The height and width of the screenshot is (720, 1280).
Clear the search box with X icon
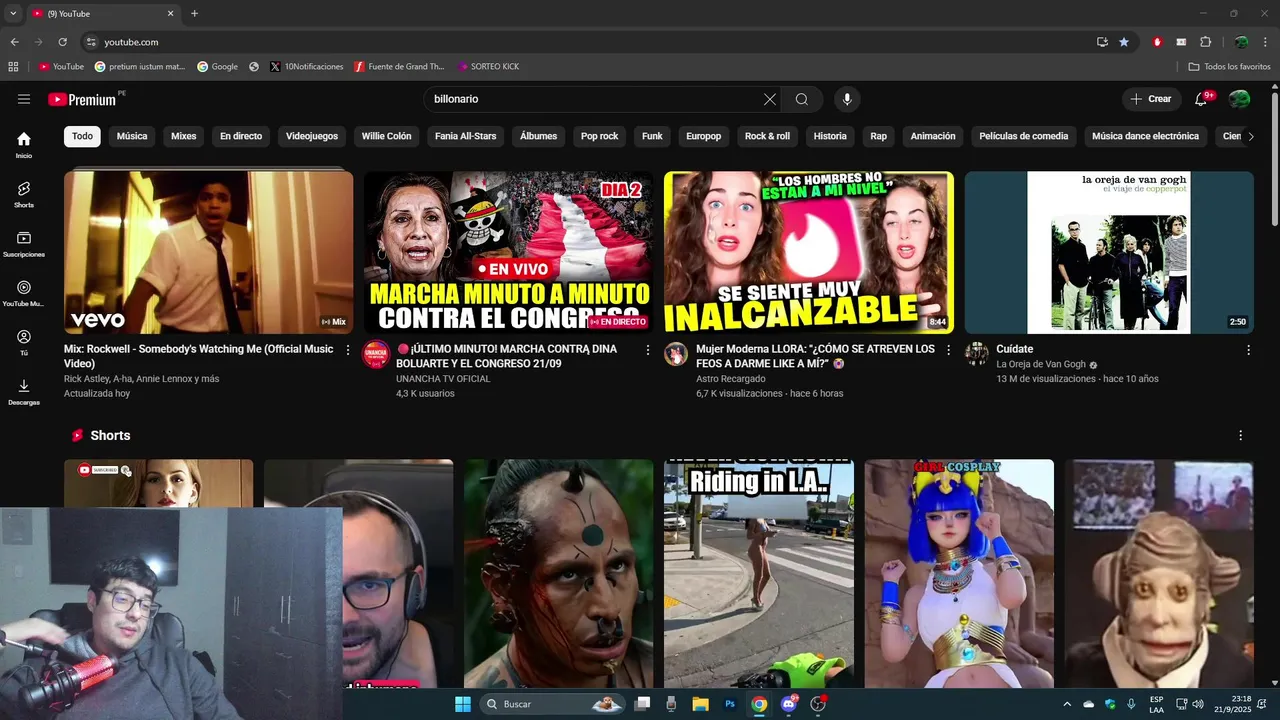tap(770, 99)
